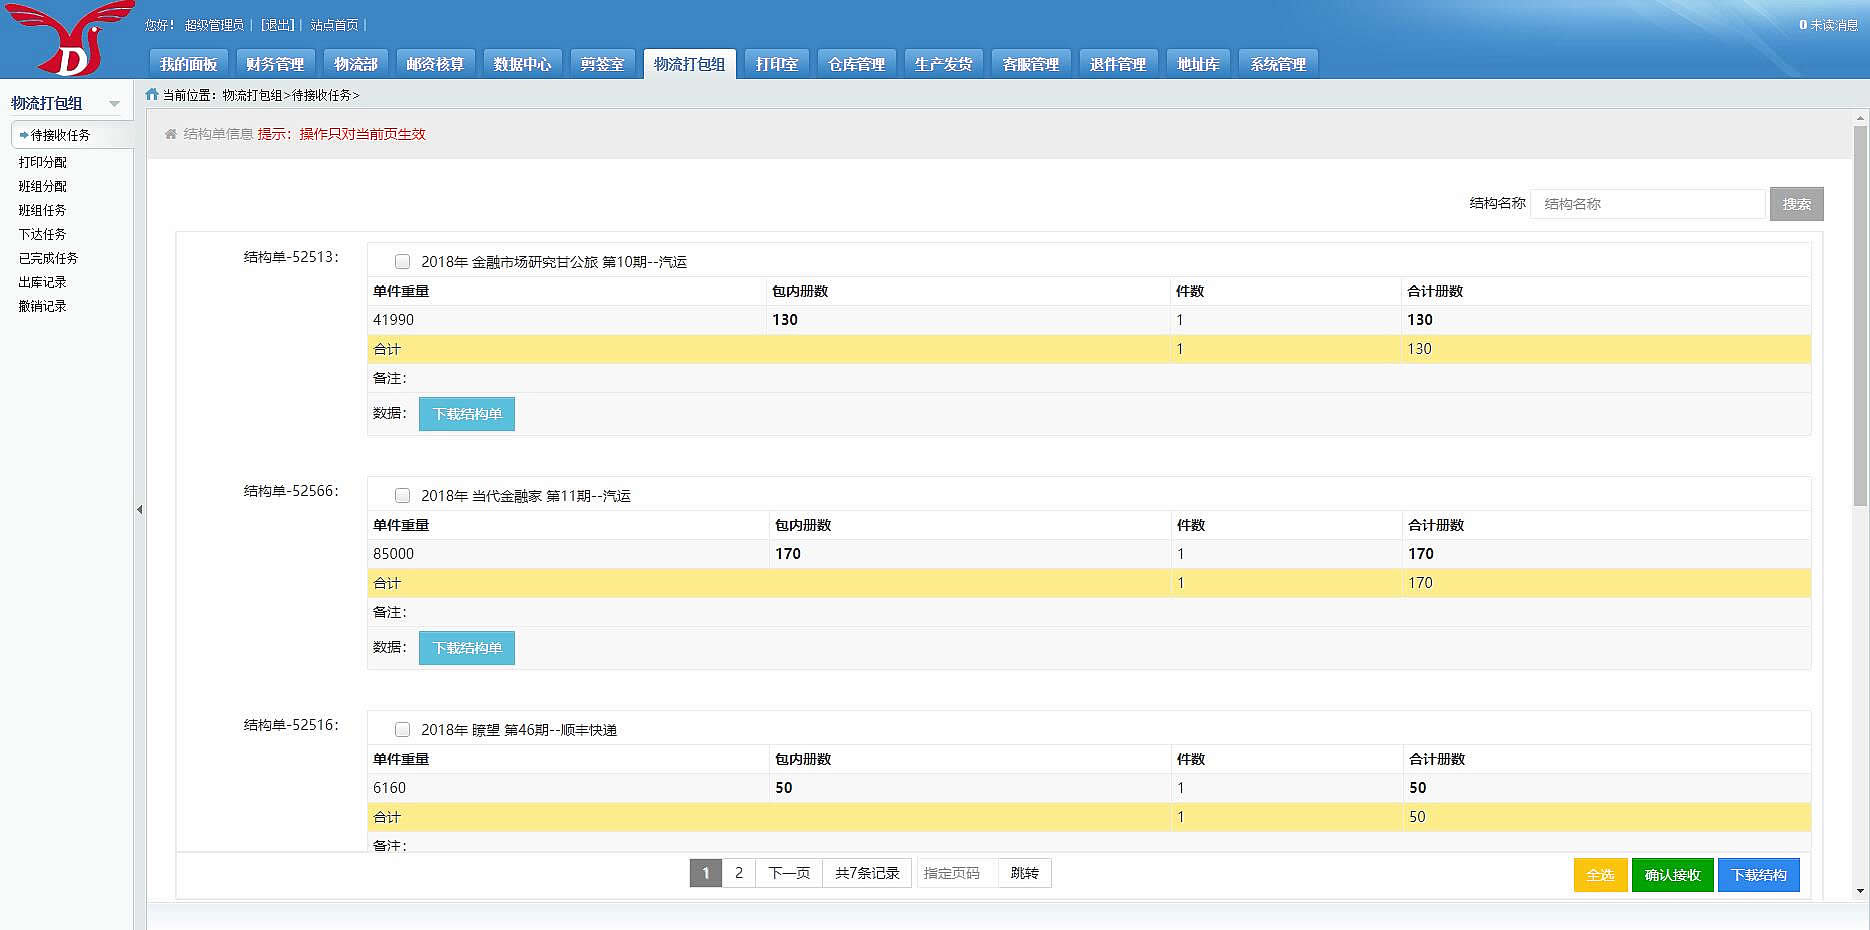The image size is (1870, 930).
Task: Click the yellow 全选 button
Action: (1600, 875)
